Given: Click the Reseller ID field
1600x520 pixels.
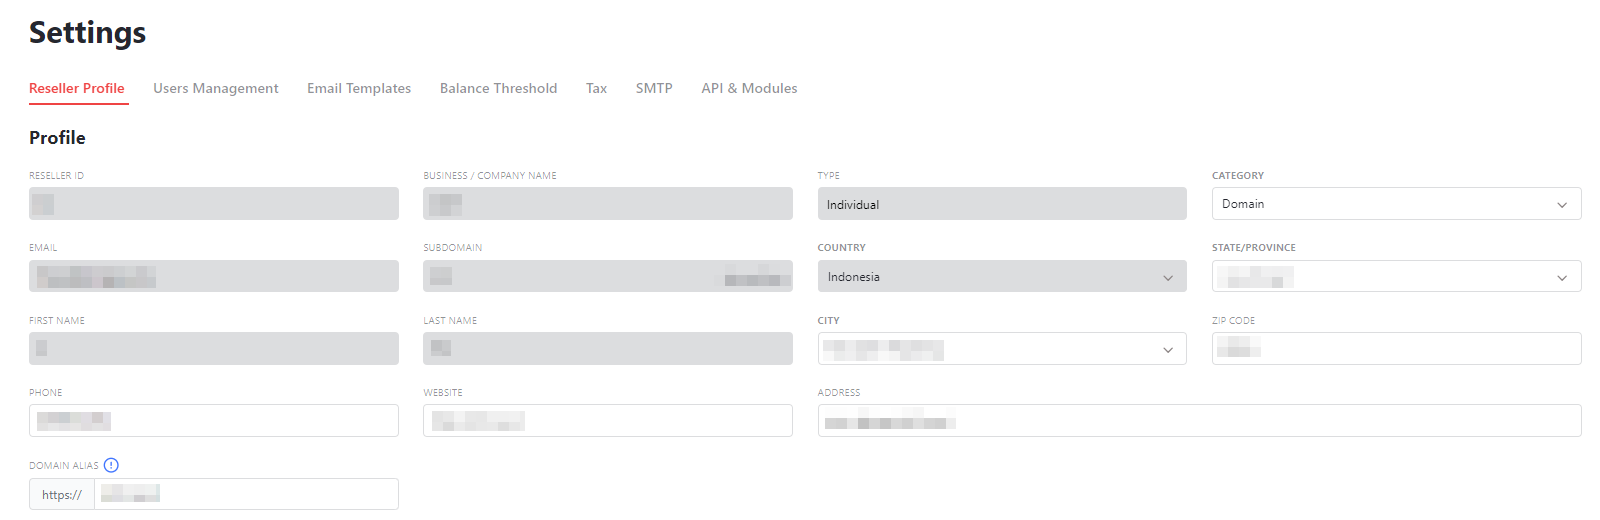Looking at the screenshot, I should [214, 204].
